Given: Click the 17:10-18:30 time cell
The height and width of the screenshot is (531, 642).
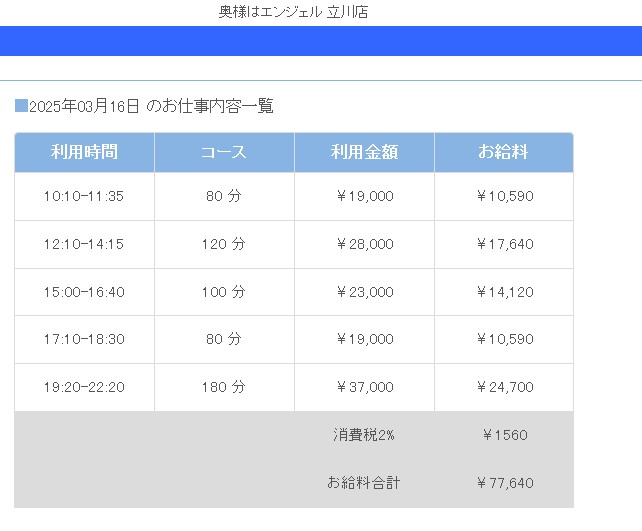Looking at the screenshot, I should pos(84,339).
